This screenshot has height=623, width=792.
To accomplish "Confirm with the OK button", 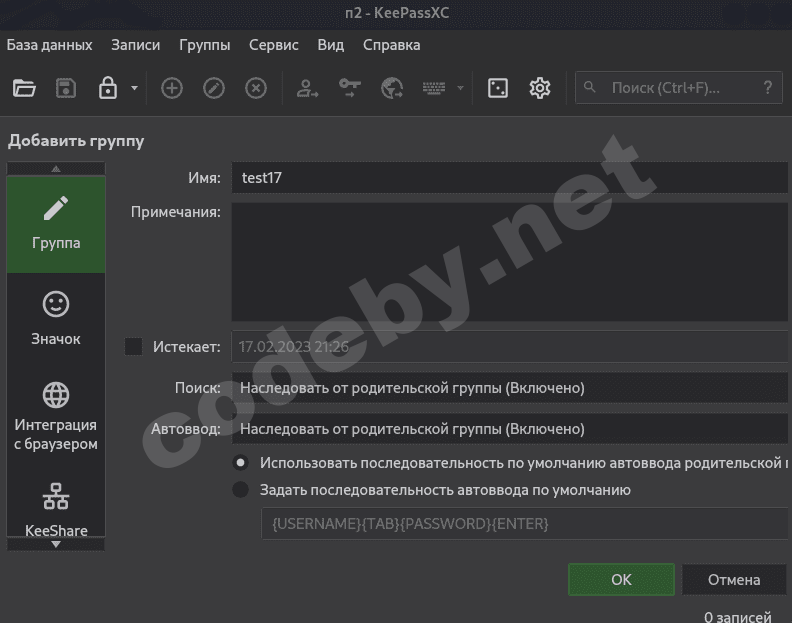I will pos(621,580).
